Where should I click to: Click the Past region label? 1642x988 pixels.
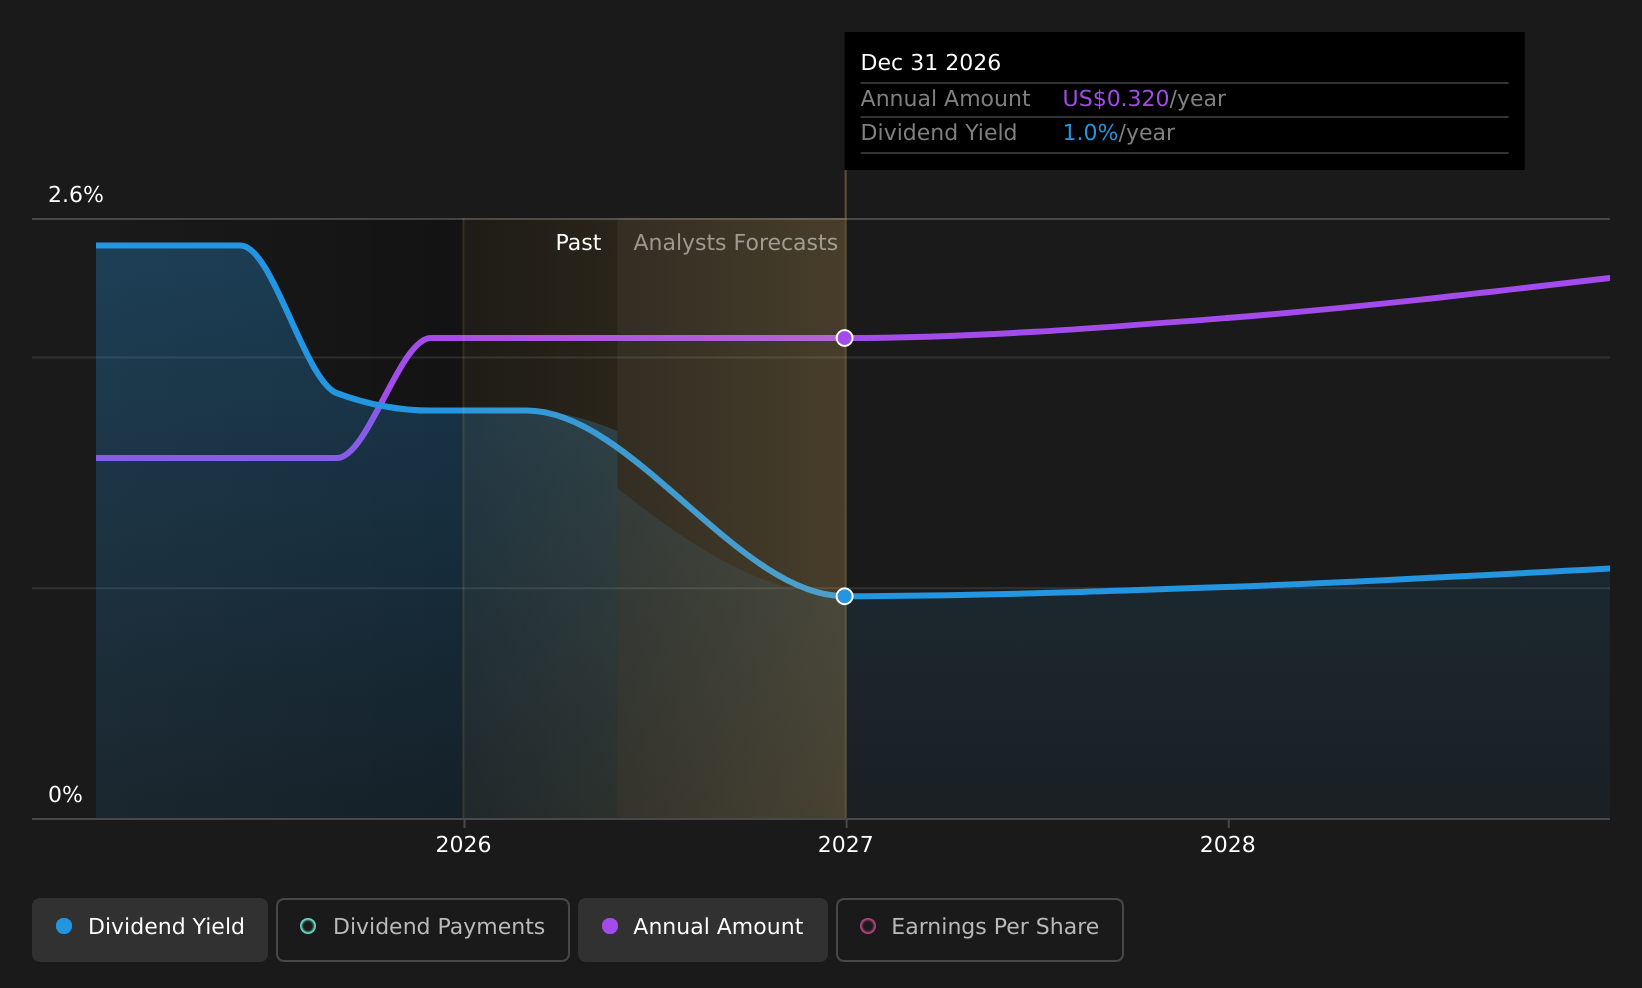(578, 243)
